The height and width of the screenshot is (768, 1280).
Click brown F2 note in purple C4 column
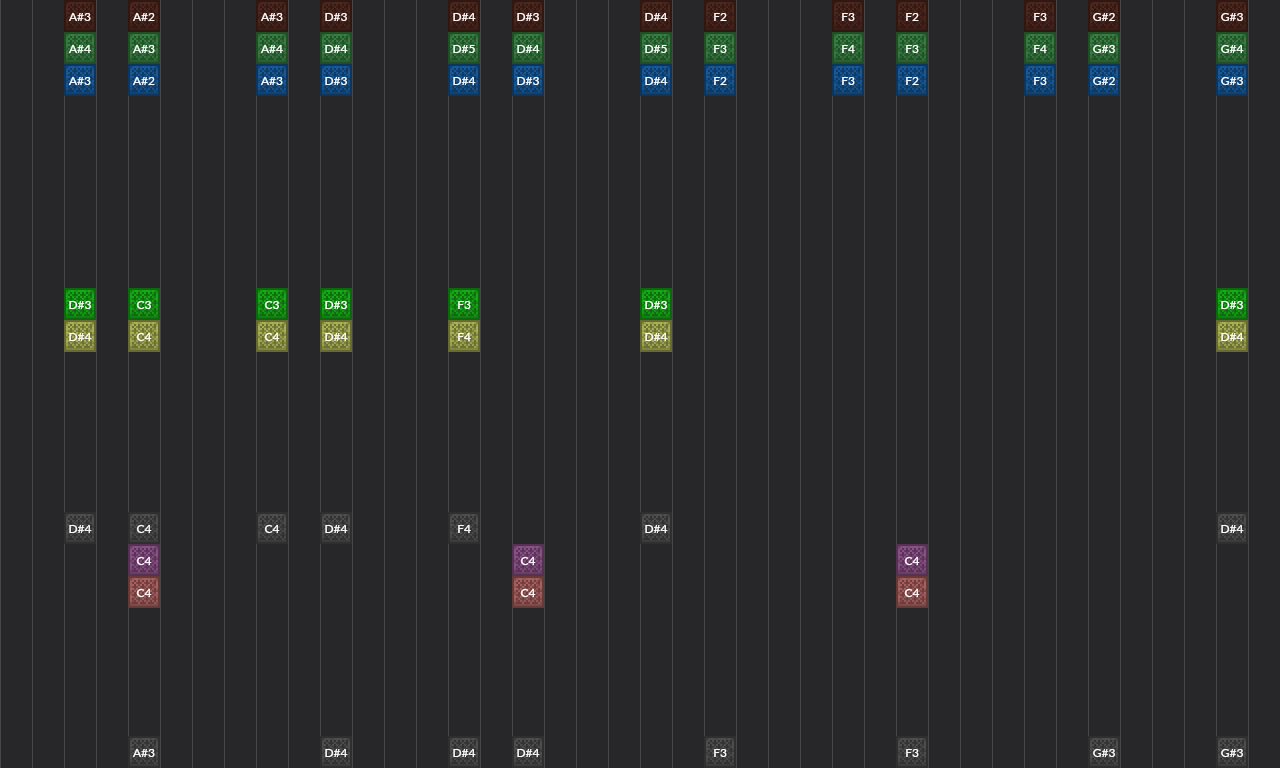[x=912, y=17]
